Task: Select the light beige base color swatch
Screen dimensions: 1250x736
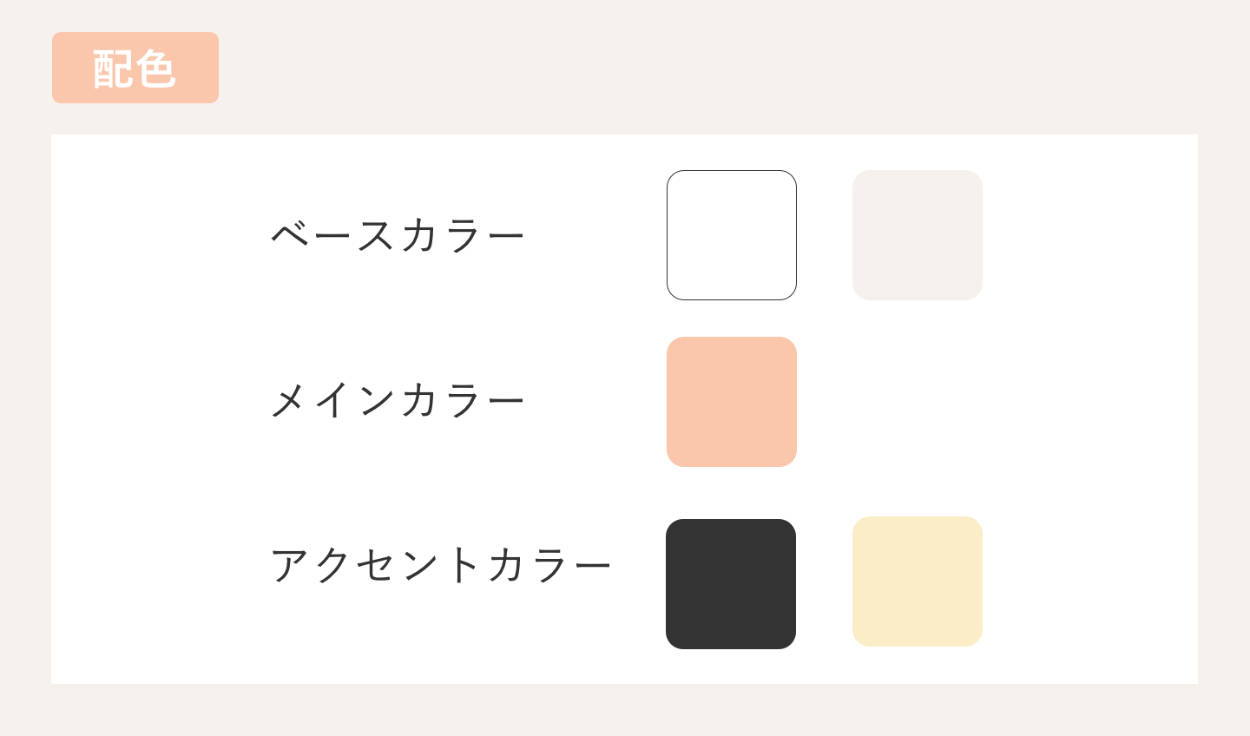Action: pyautogui.click(x=917, y=235)
